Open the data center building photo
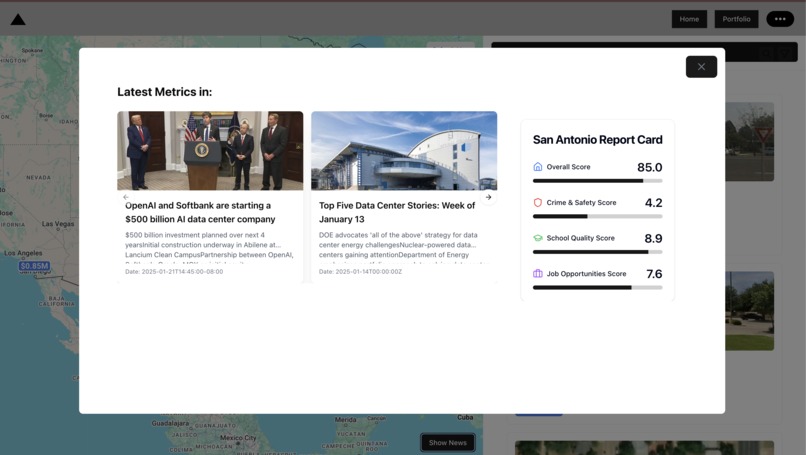Image resolution: width=806 pixels, height=455 pixels. pos(404,151)
